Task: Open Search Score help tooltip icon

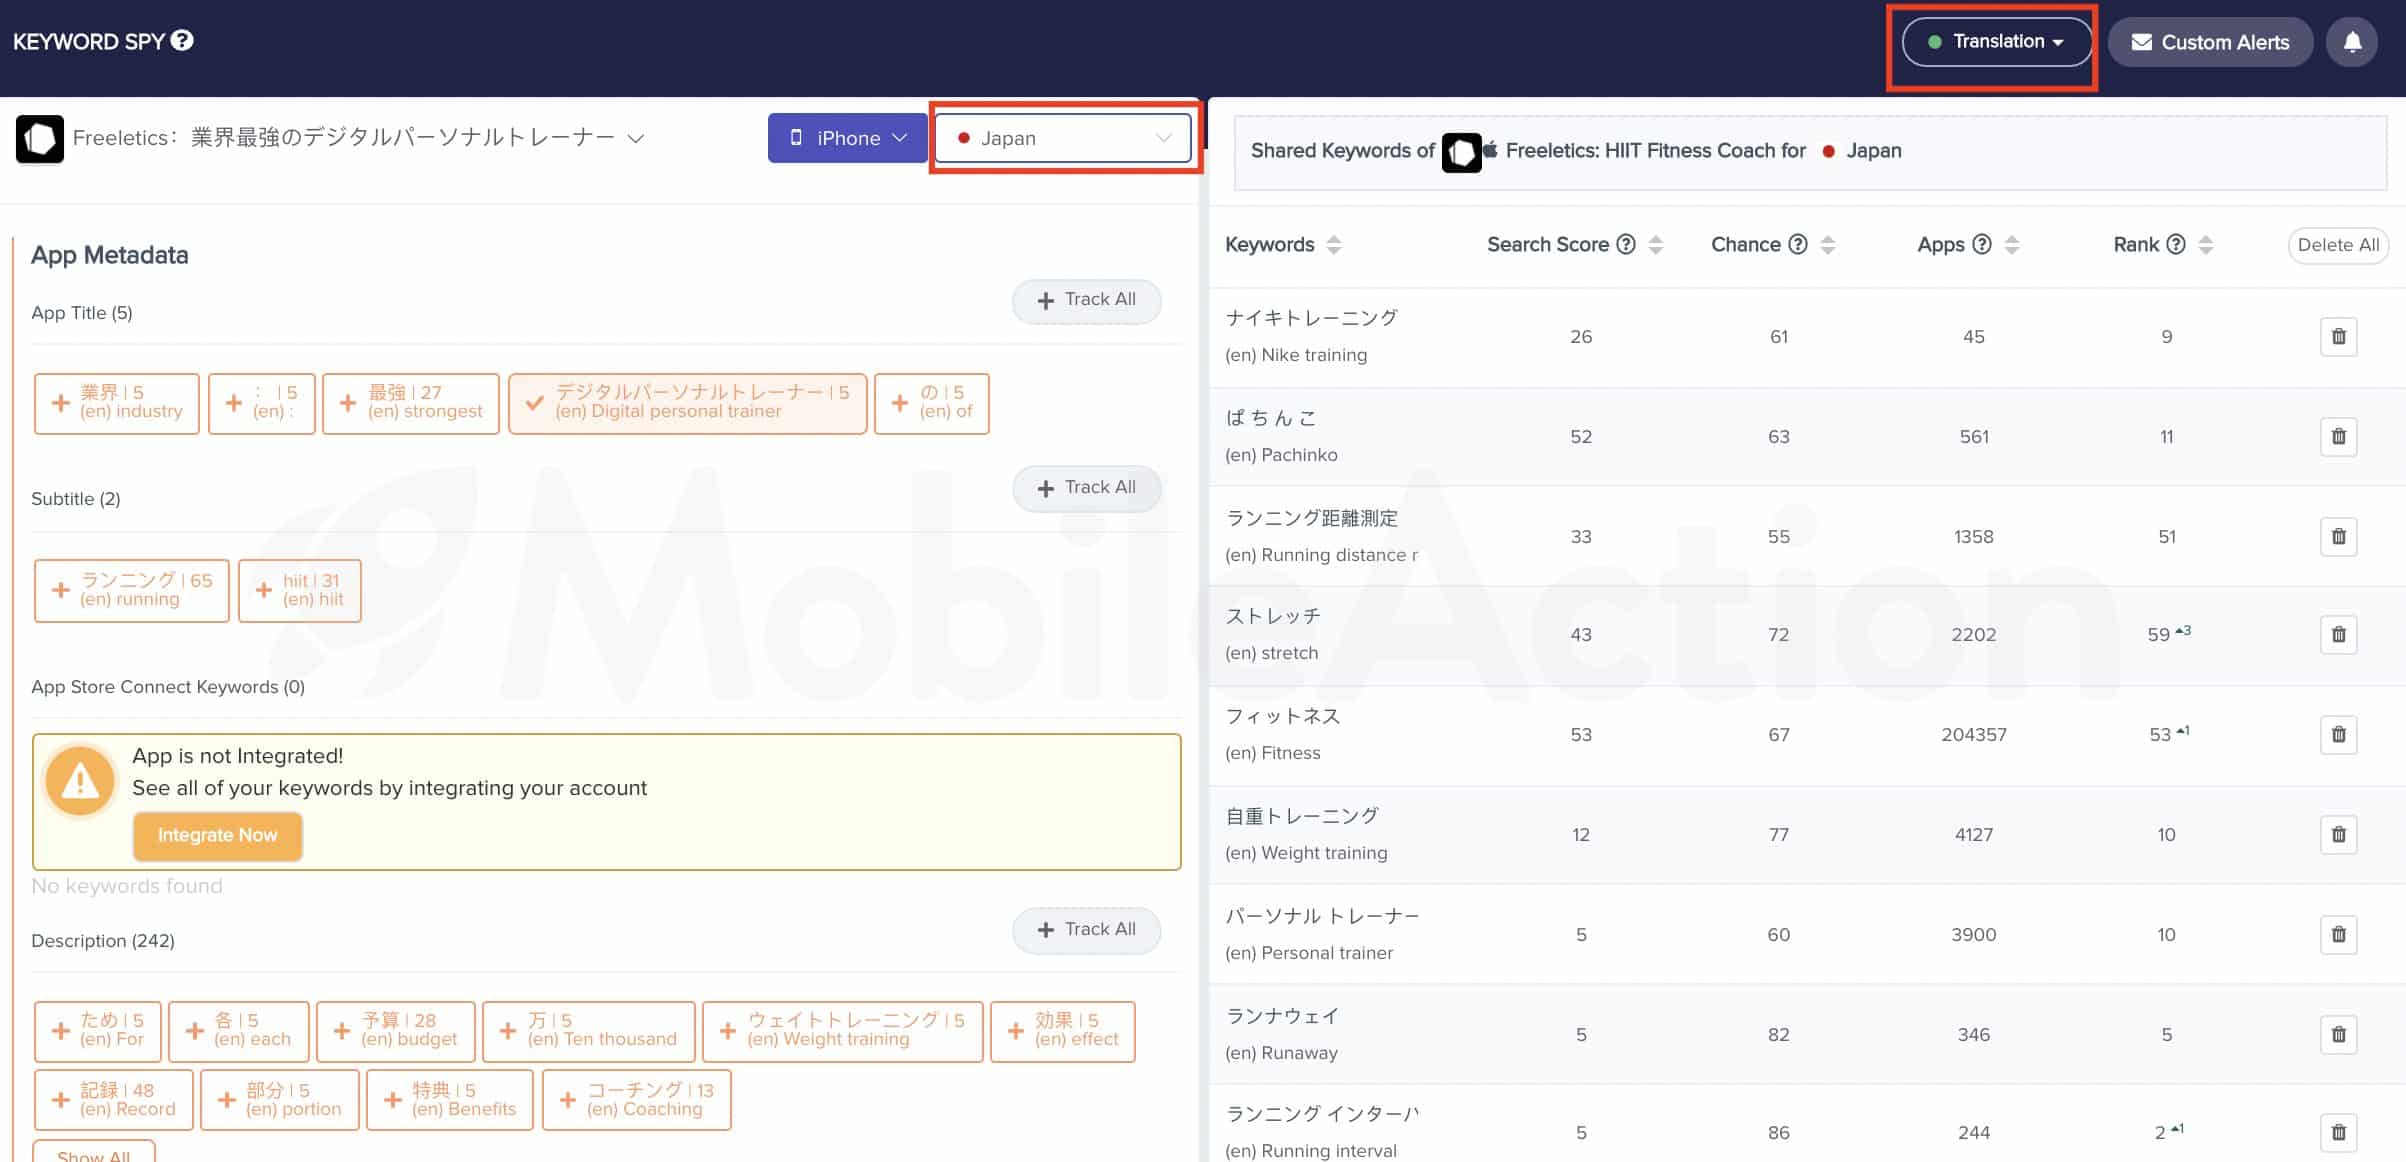Action: coord(1626,244)
